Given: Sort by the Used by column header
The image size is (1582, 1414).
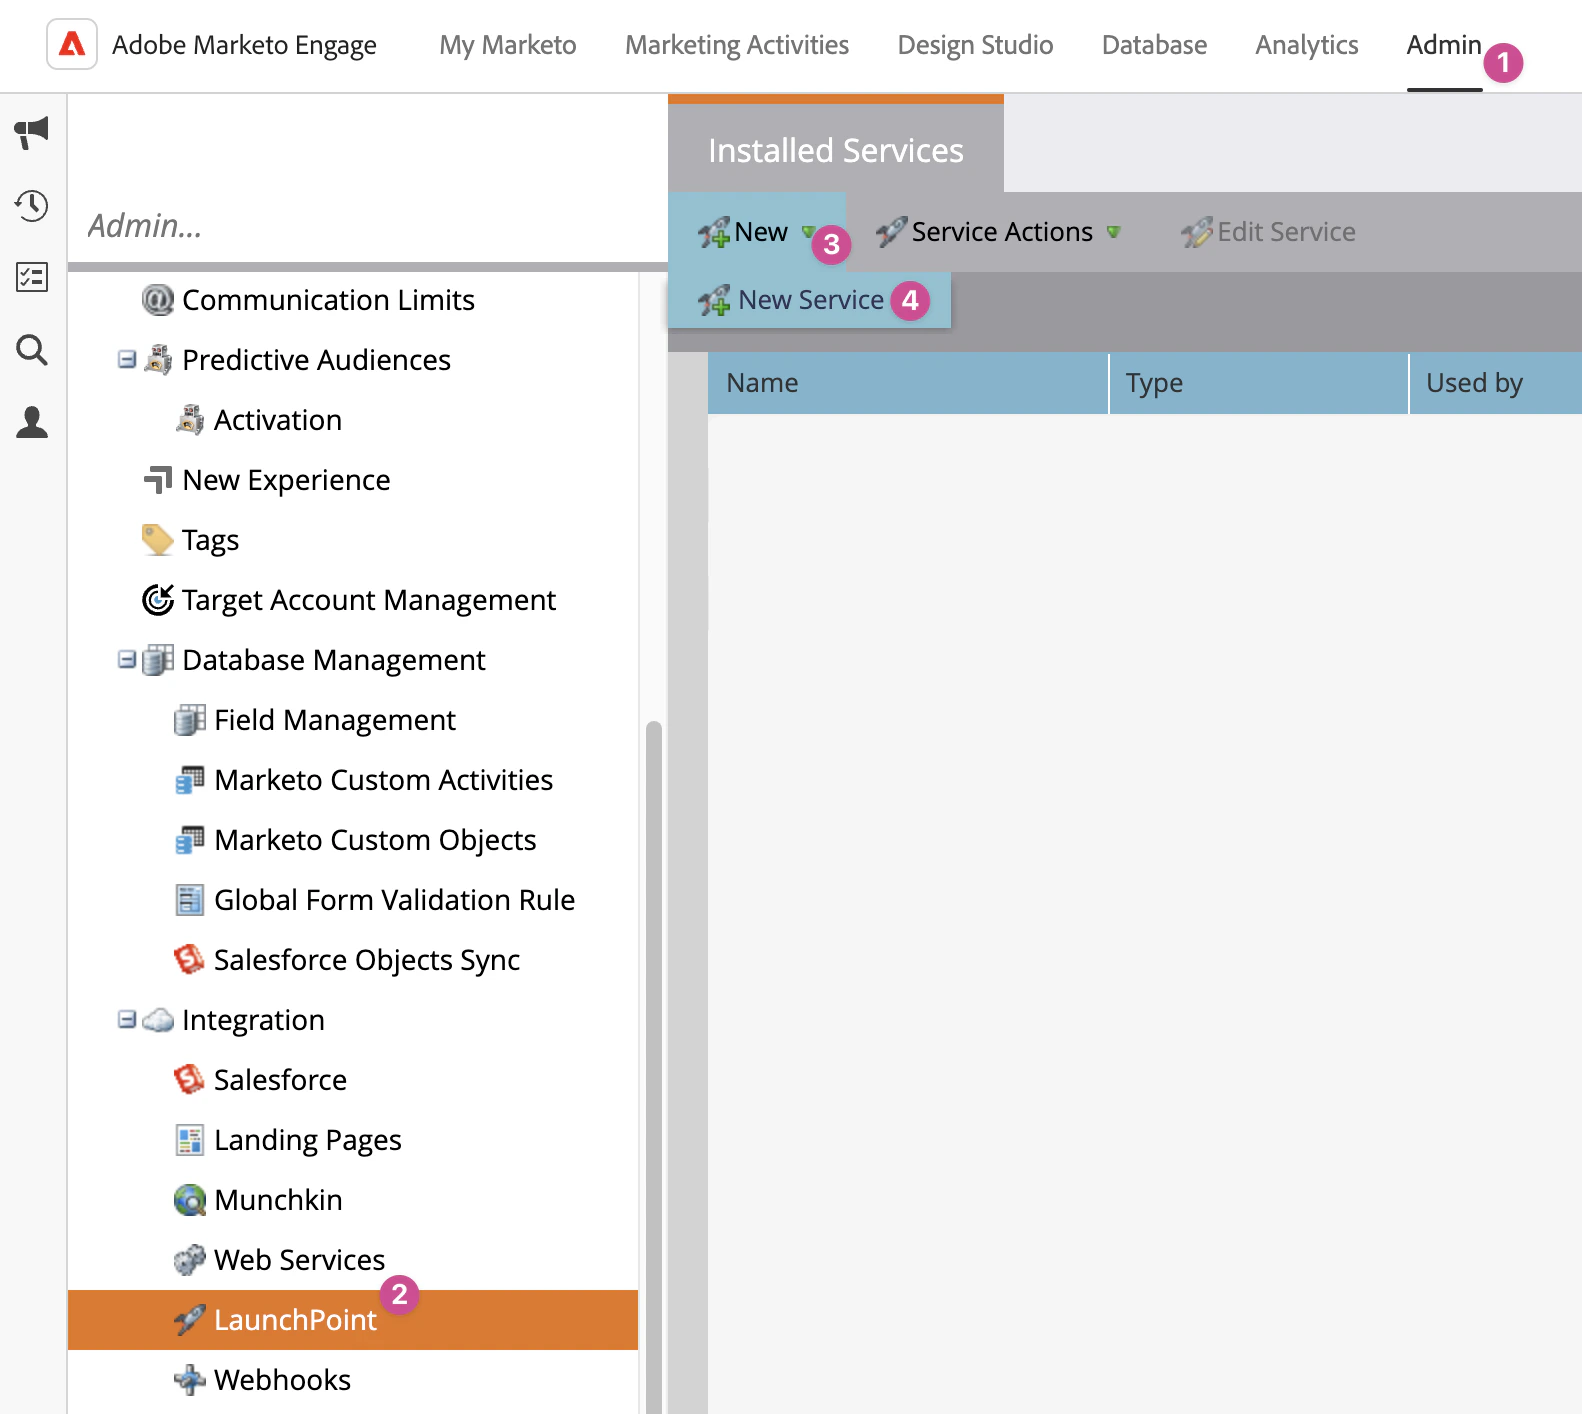Looking at the screenshot, I should click(x=1496, y=383).
